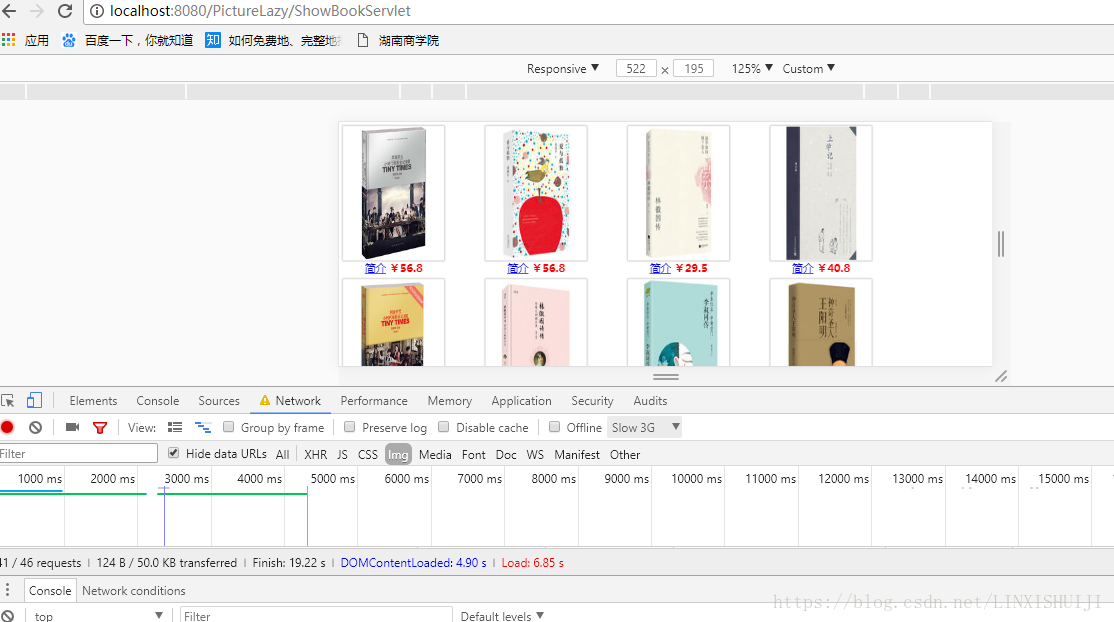Click the book cover priced ¥29.5
Screen dimensions: 1114x622
coord(678,193)
